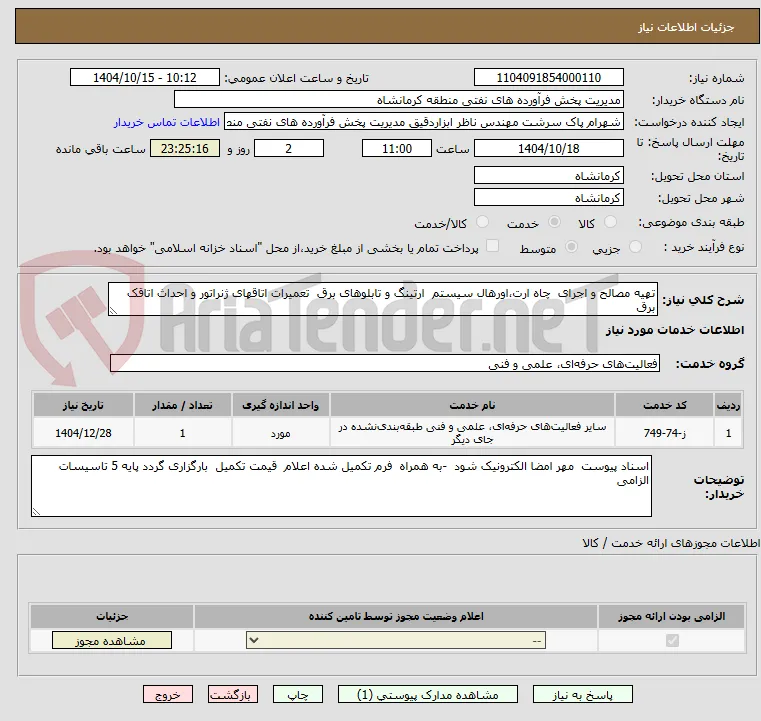Click the خروج exit button
Screen dimensions: 761x721
[x=167, y=694]
